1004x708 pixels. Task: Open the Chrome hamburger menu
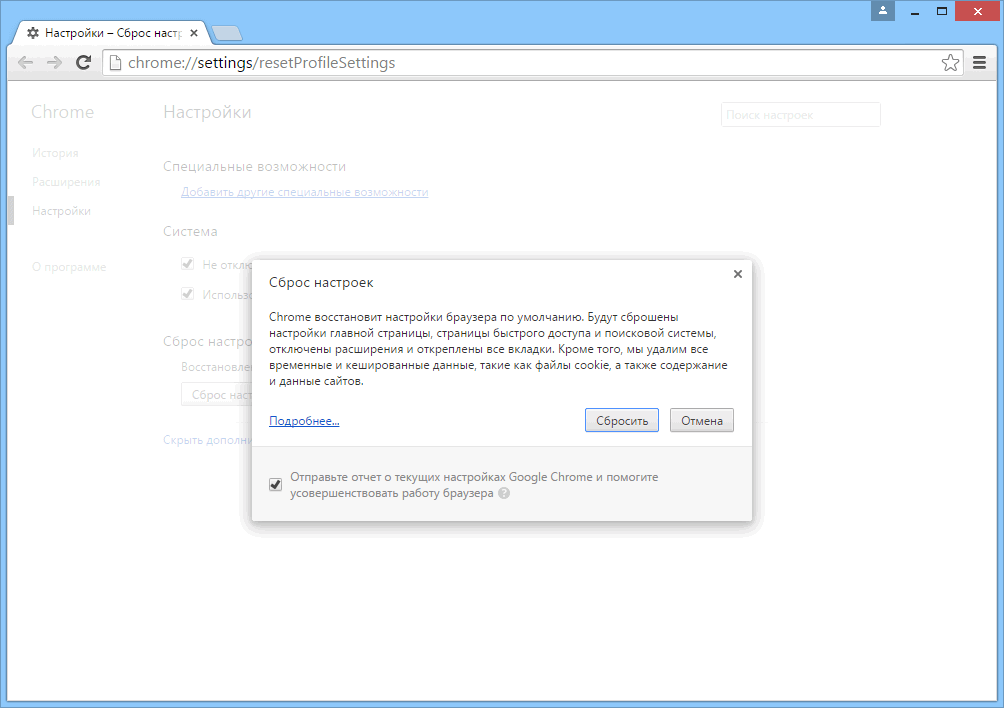pyautogui.click(x=979, y=63)
